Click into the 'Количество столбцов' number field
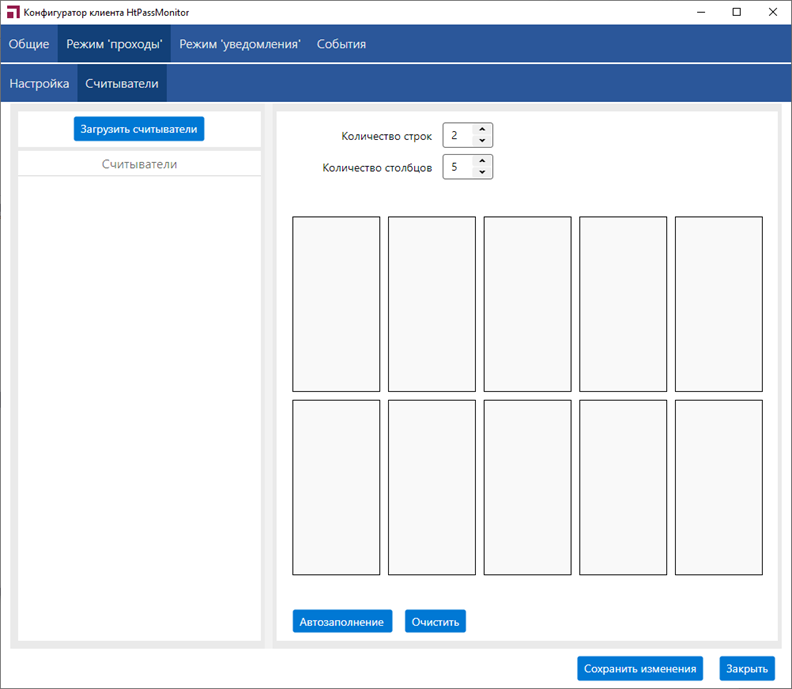Image resolution: width=792 pixels, height=689 pixels. click(456, 167)
